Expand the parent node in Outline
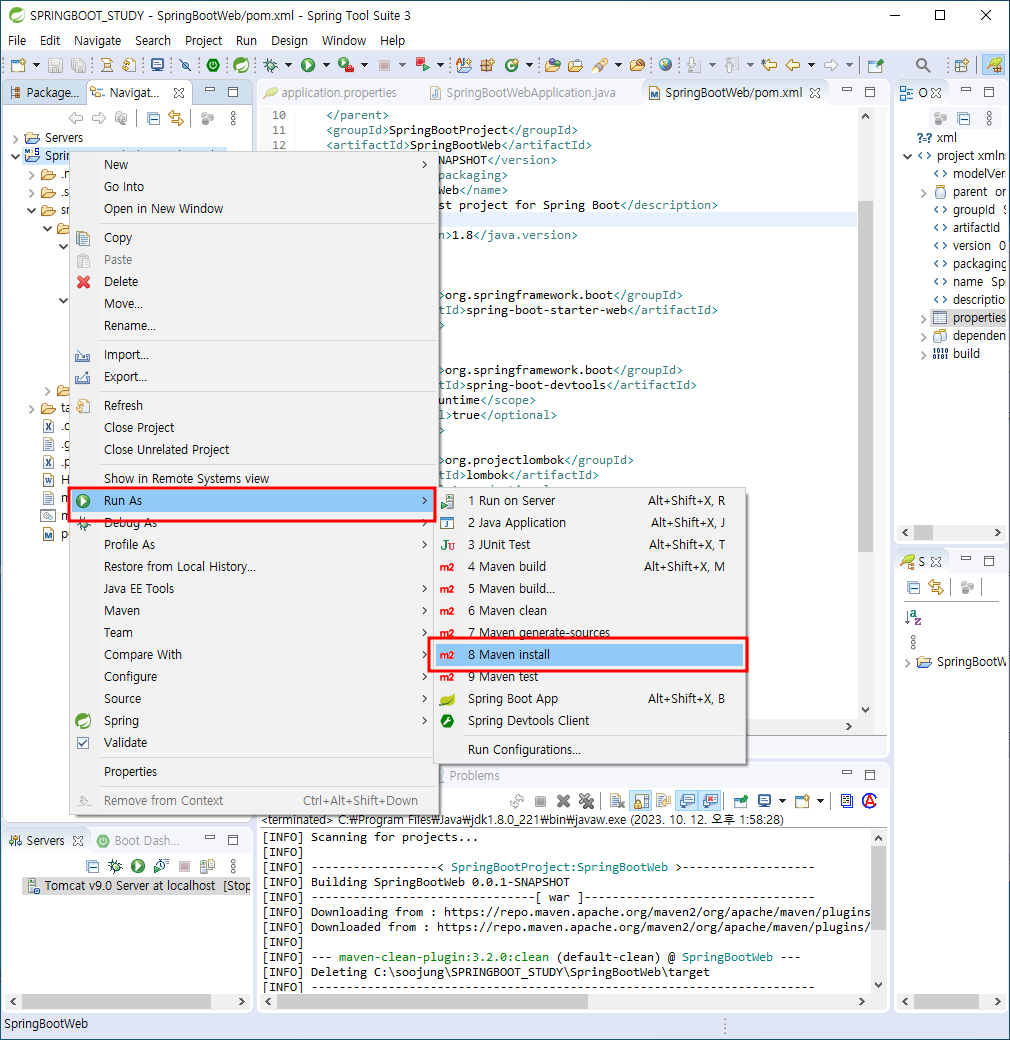Image resolution: width=1010 pixels, height=1040 pixels. coord(924,193)
